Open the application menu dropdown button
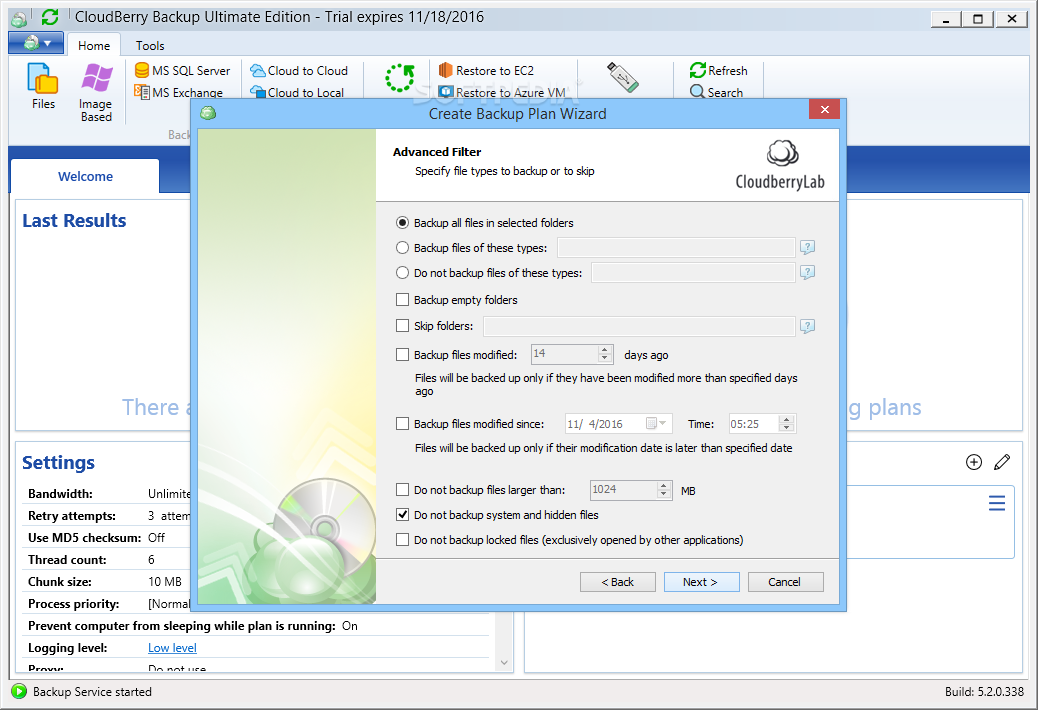 (36, 43)
